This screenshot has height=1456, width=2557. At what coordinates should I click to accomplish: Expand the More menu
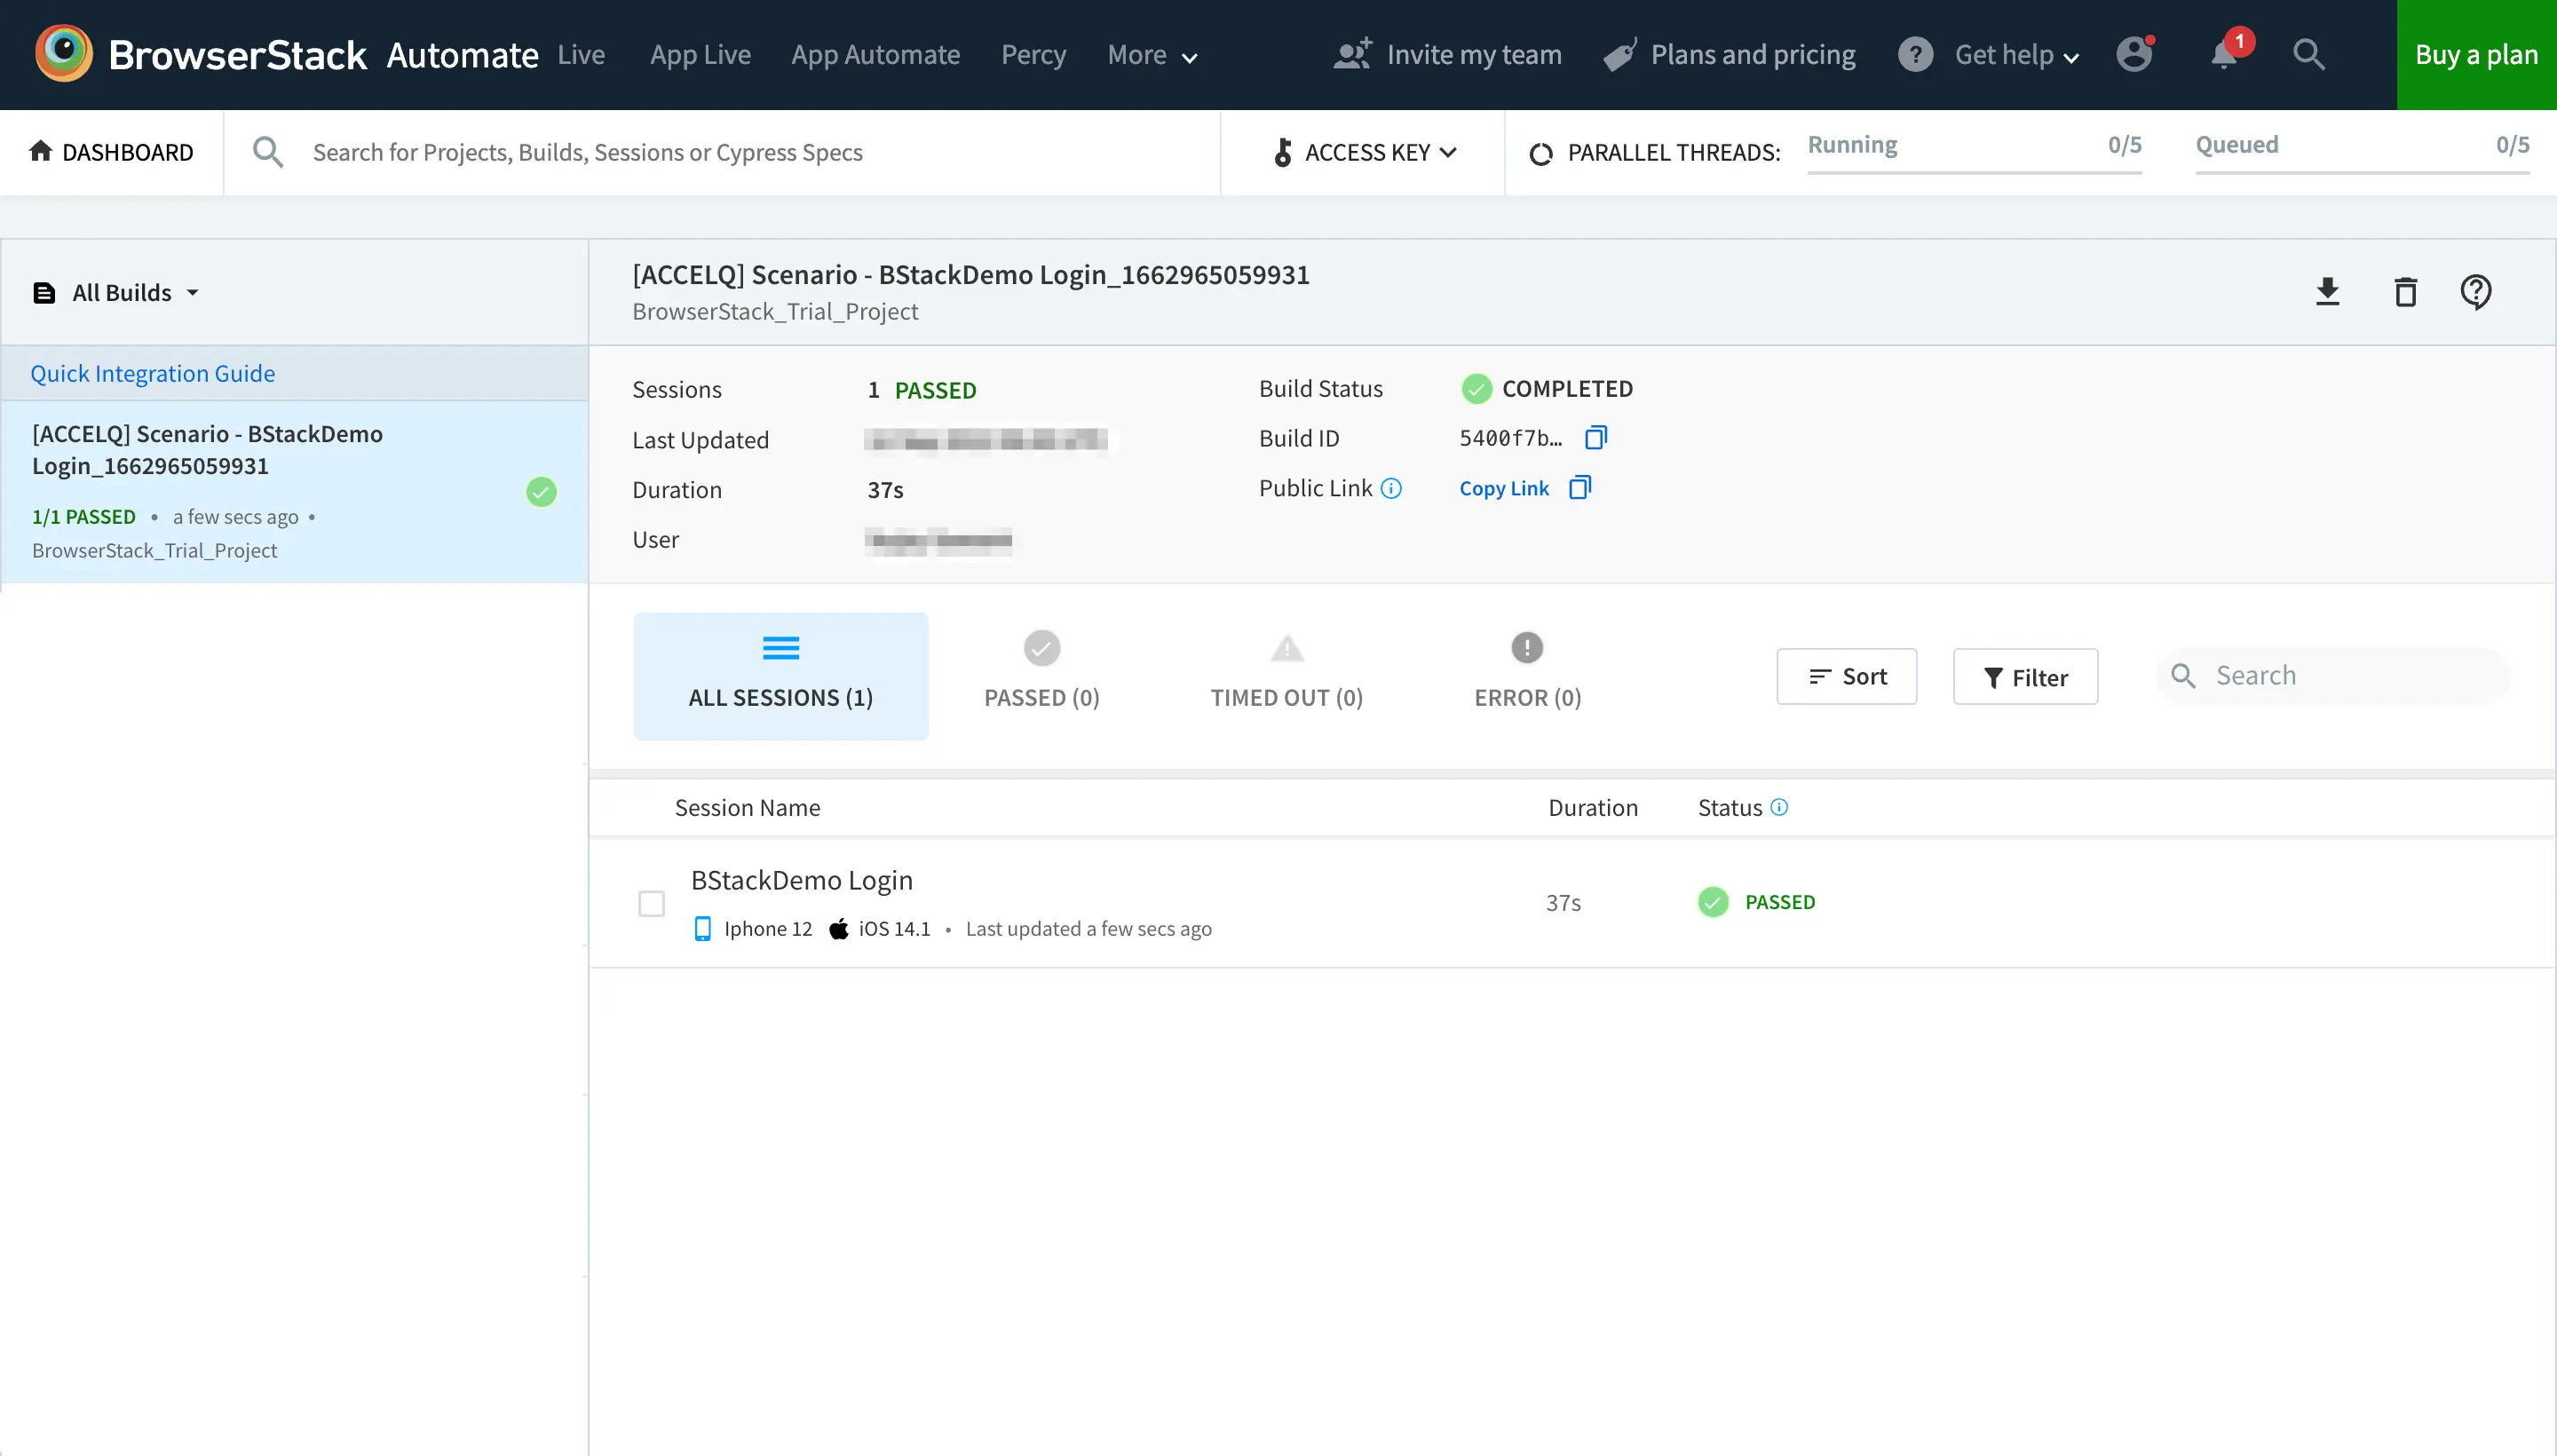(x=1151, y=55)
